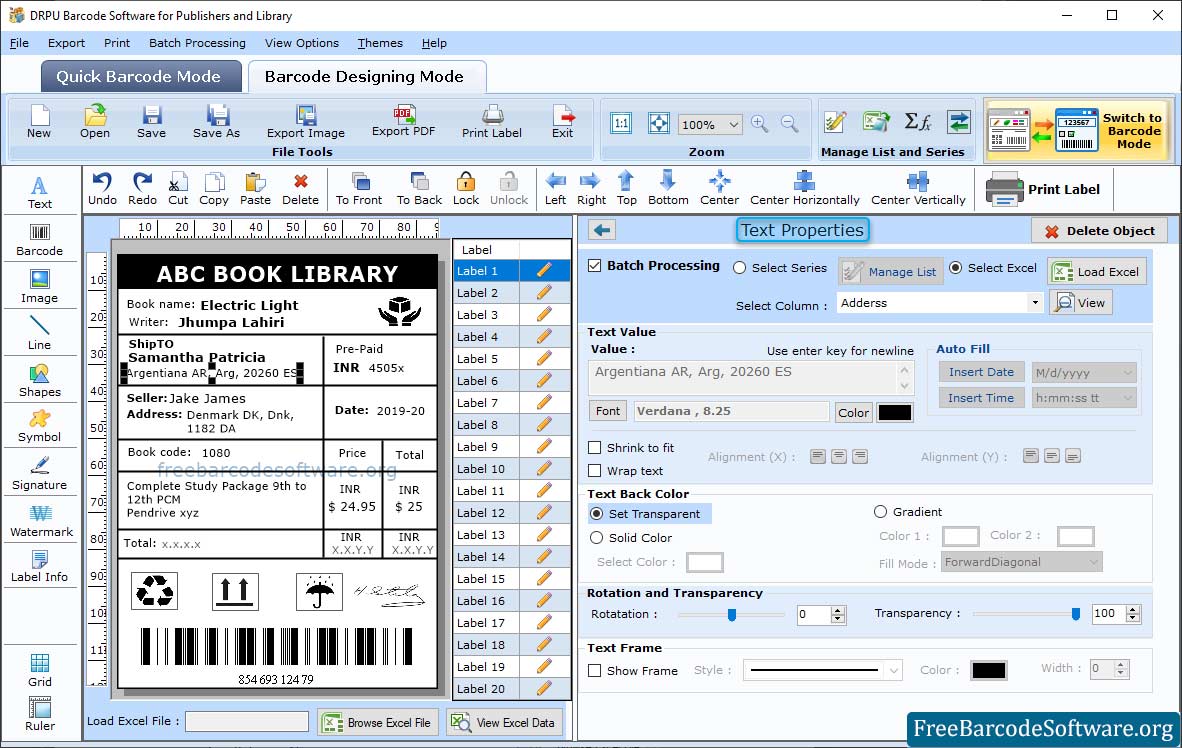Switch to Quick Barcode Mode tab
1182x748 pixels.
[x=140, y=76]
